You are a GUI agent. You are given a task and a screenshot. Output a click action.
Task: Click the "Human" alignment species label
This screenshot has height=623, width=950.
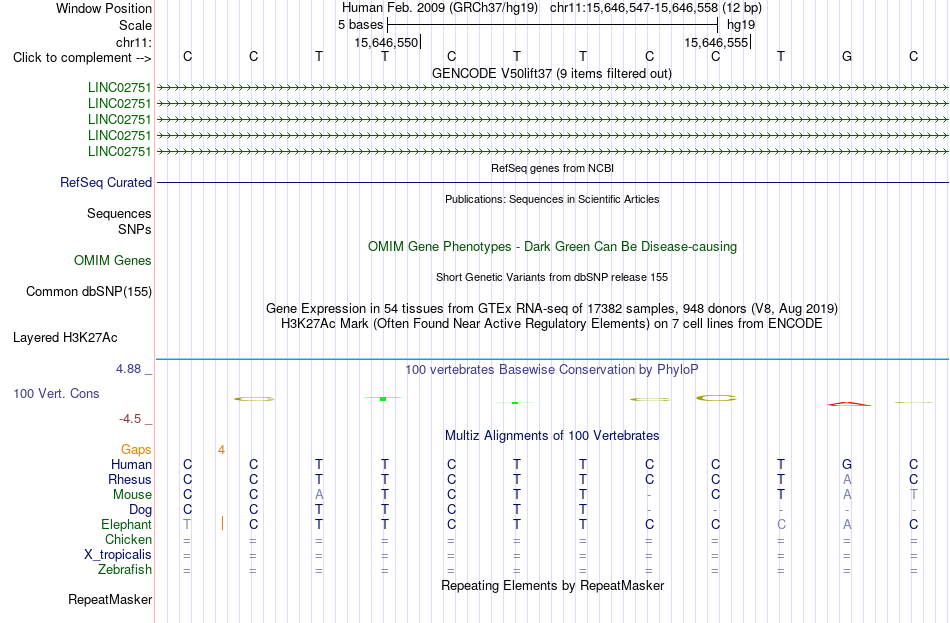pyautogui.click(x=131, y=465)
